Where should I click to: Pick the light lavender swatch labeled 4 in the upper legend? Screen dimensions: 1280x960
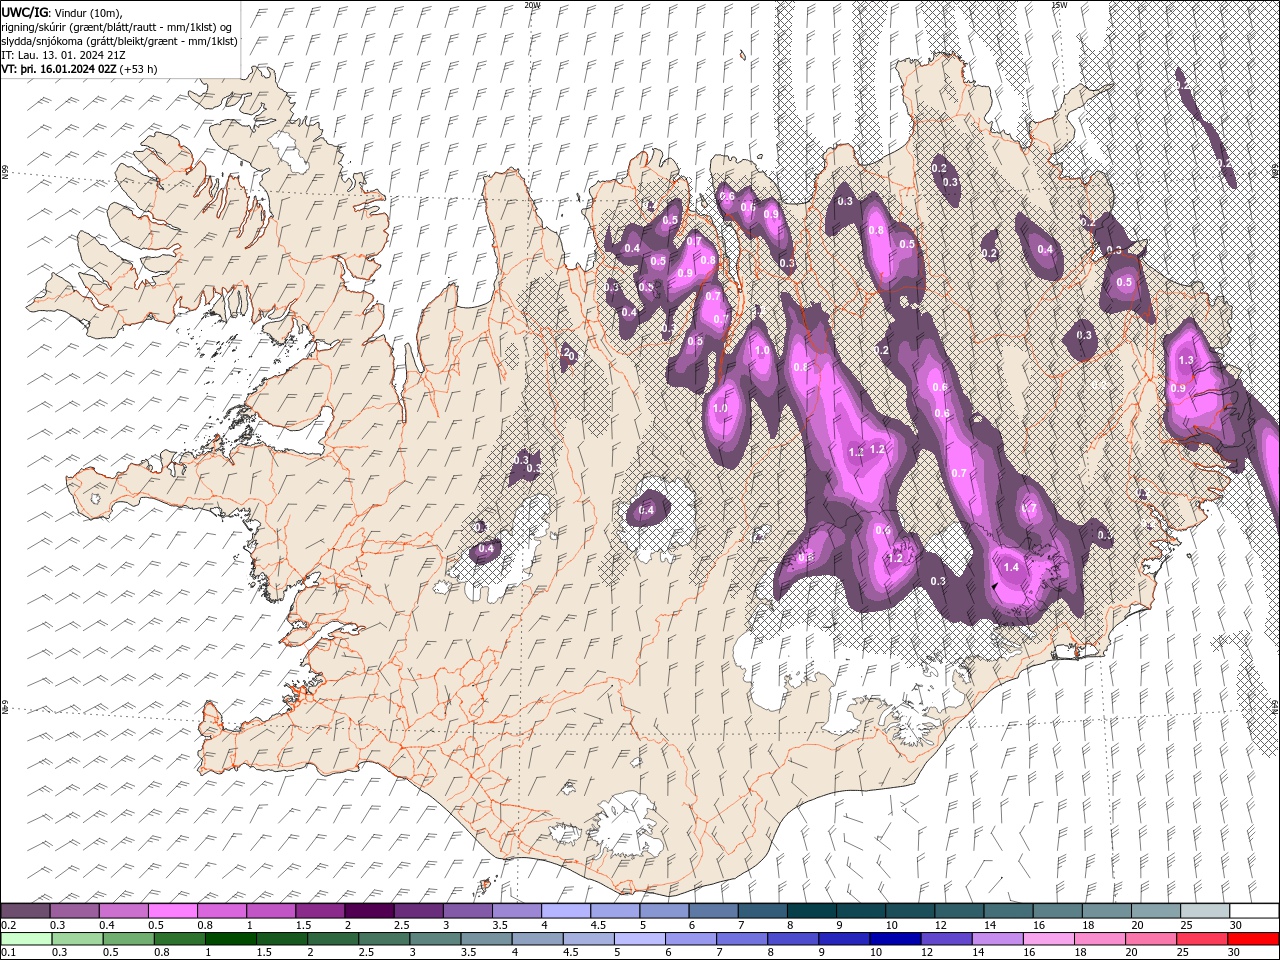(565, 911)
